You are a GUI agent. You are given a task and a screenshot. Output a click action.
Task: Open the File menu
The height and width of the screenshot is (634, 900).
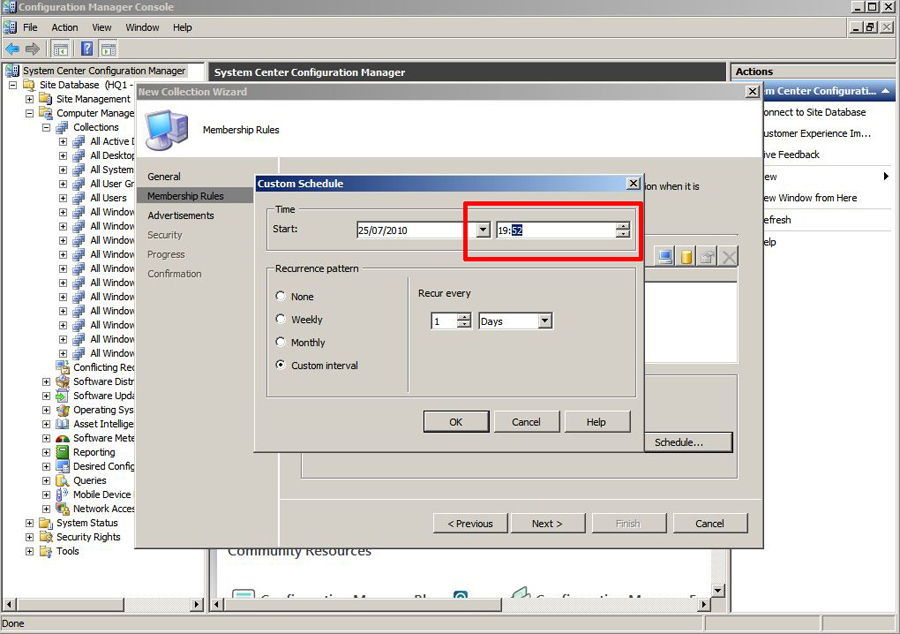tap(30, 28)
